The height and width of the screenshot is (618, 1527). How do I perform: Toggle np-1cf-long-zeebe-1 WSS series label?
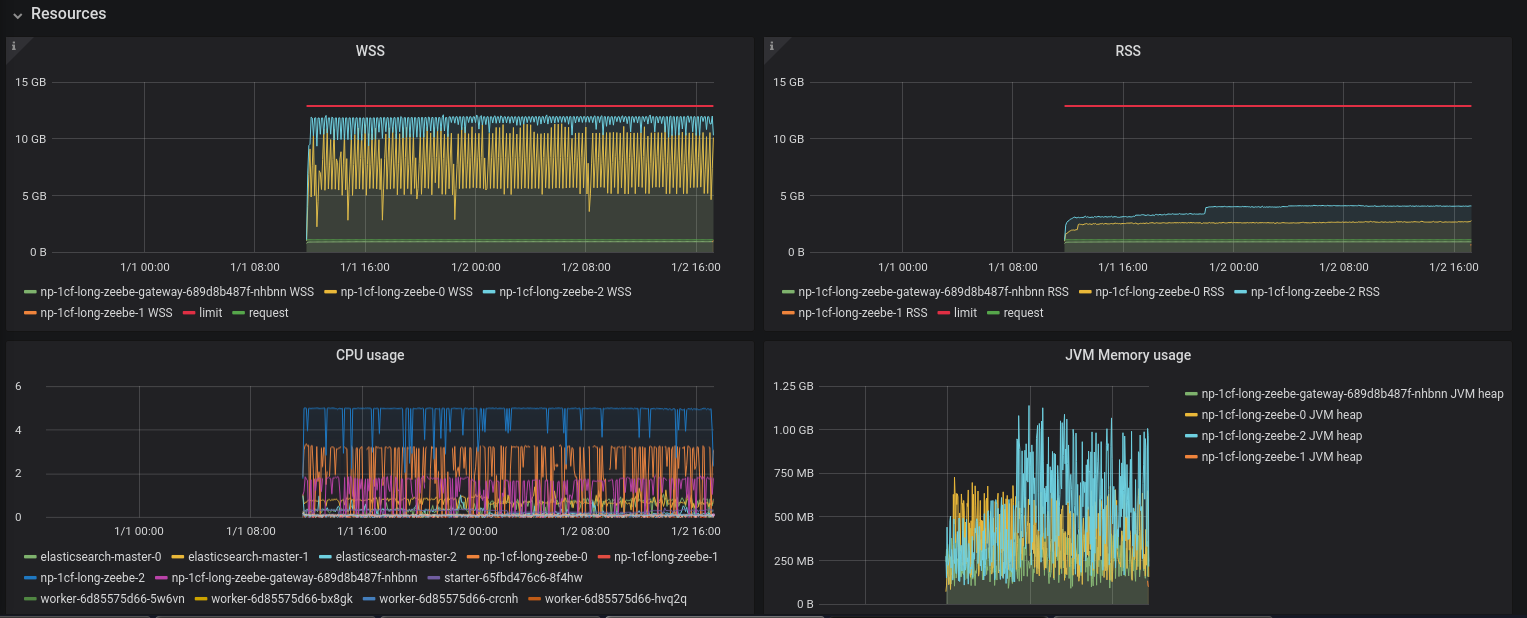click(106, 313)
